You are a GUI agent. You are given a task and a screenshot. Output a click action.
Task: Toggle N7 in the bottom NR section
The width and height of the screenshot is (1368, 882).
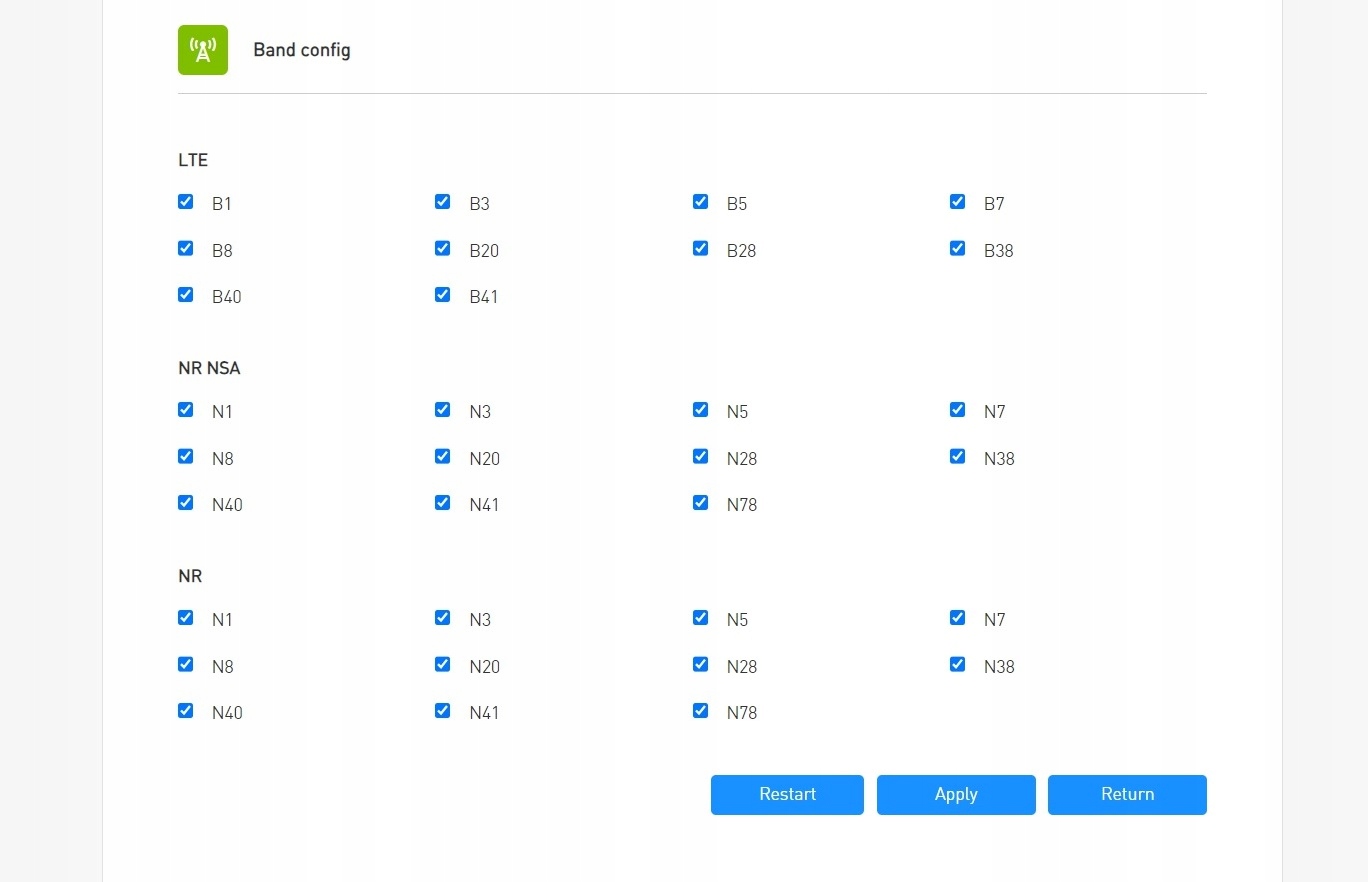(x=958, y=618)
